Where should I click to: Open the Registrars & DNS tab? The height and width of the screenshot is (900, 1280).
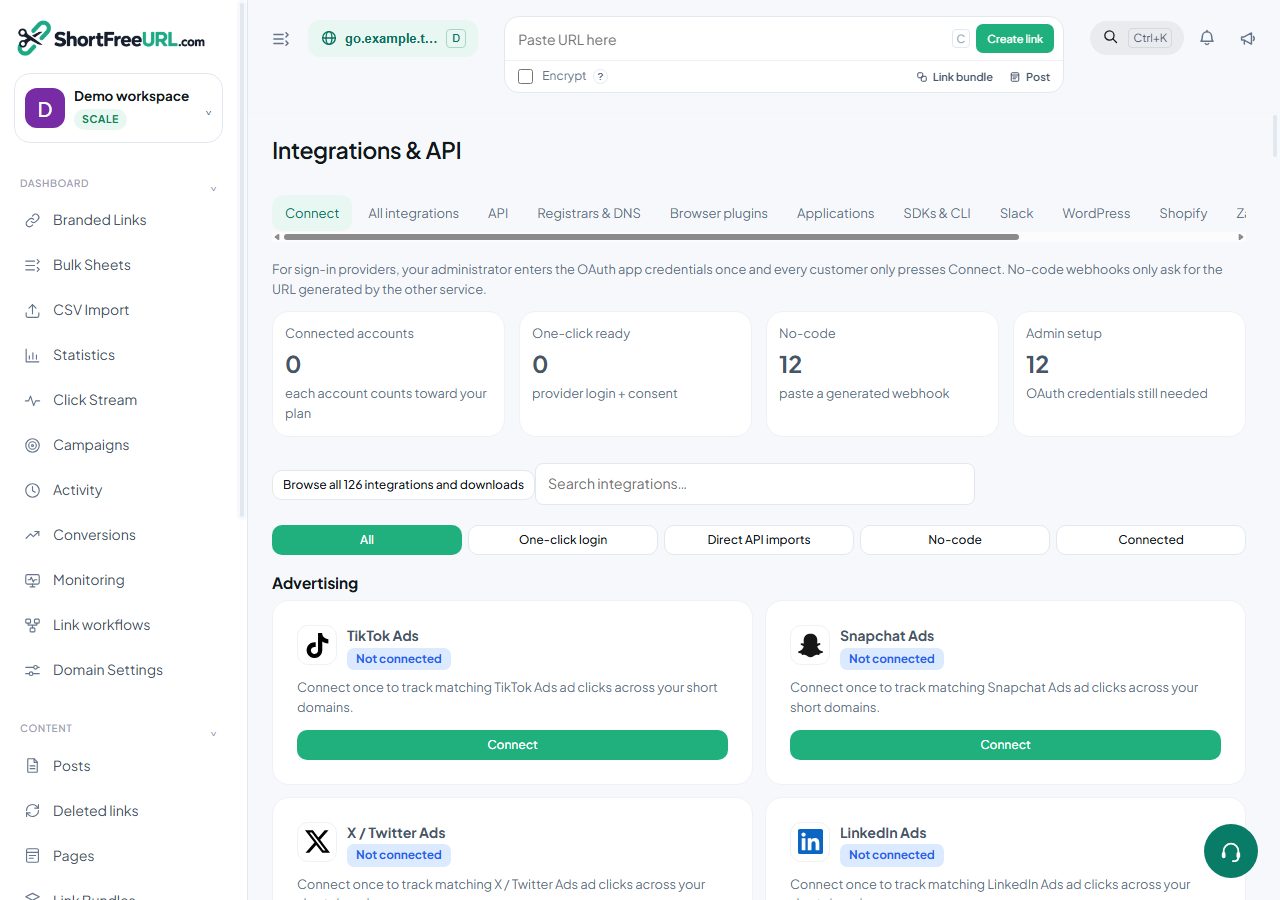589,213
